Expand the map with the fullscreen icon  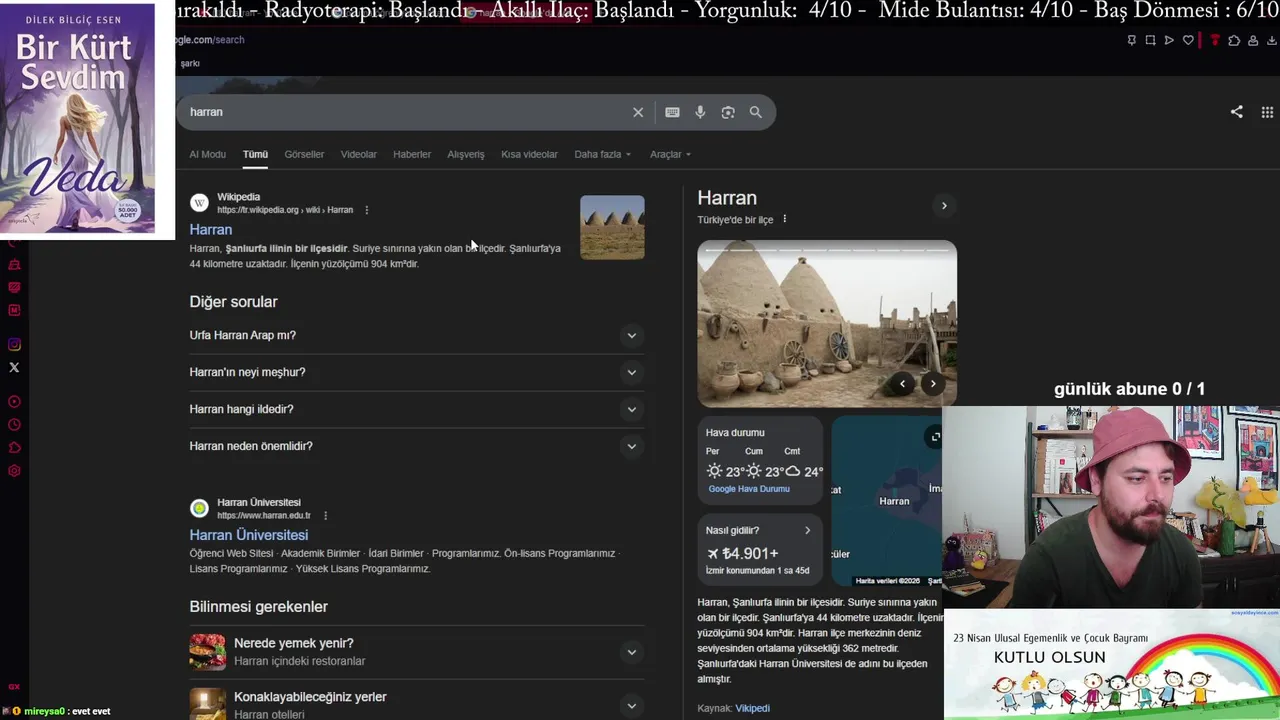click(x=935, y=437)
